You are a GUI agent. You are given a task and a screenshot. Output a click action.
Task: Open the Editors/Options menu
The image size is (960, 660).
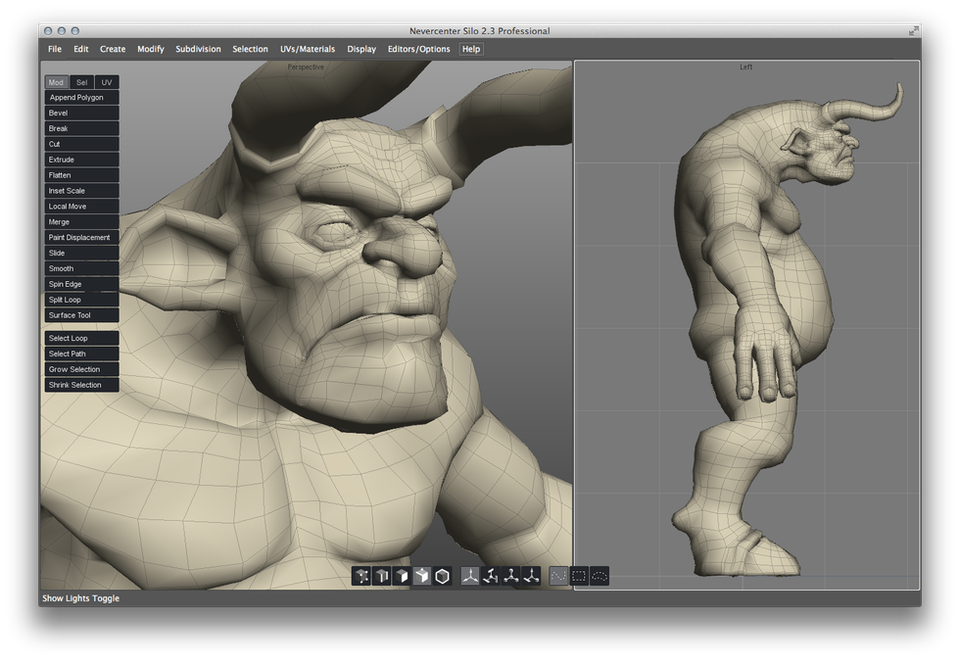pyautogui.click(x=419, y=49)
